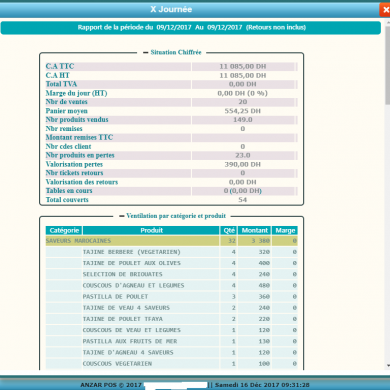Close the X Journée report window

coord(385,10)
